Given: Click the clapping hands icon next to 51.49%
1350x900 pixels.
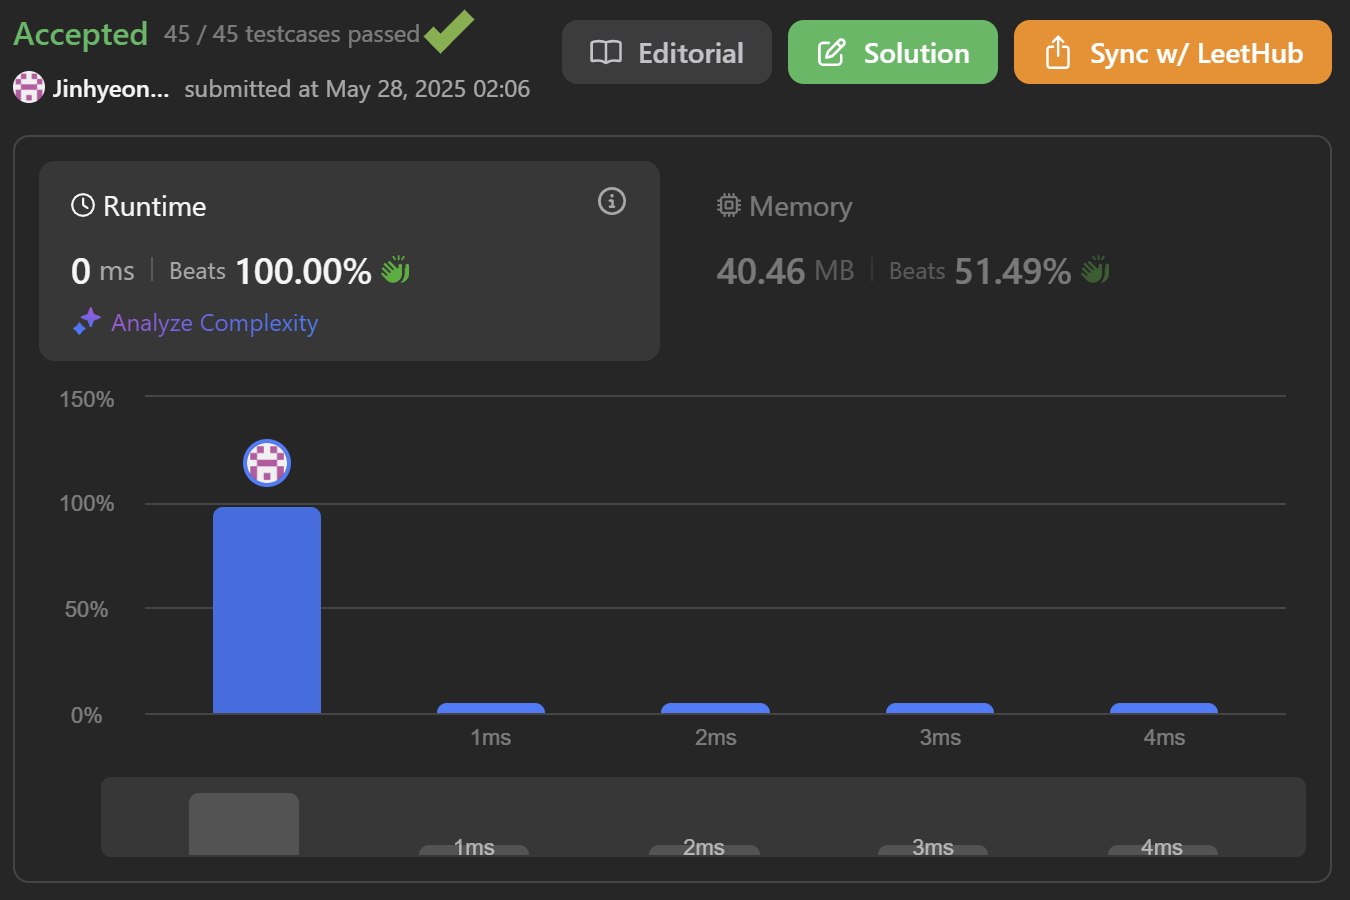Looking at the screenshot, I should [x=1096, y=270].
